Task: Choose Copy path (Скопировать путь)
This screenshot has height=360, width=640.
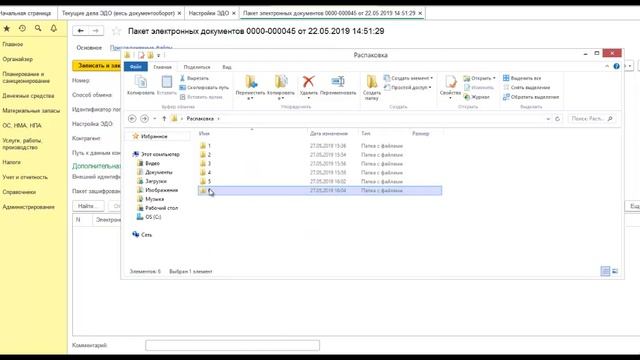Action: coord(204,87)
